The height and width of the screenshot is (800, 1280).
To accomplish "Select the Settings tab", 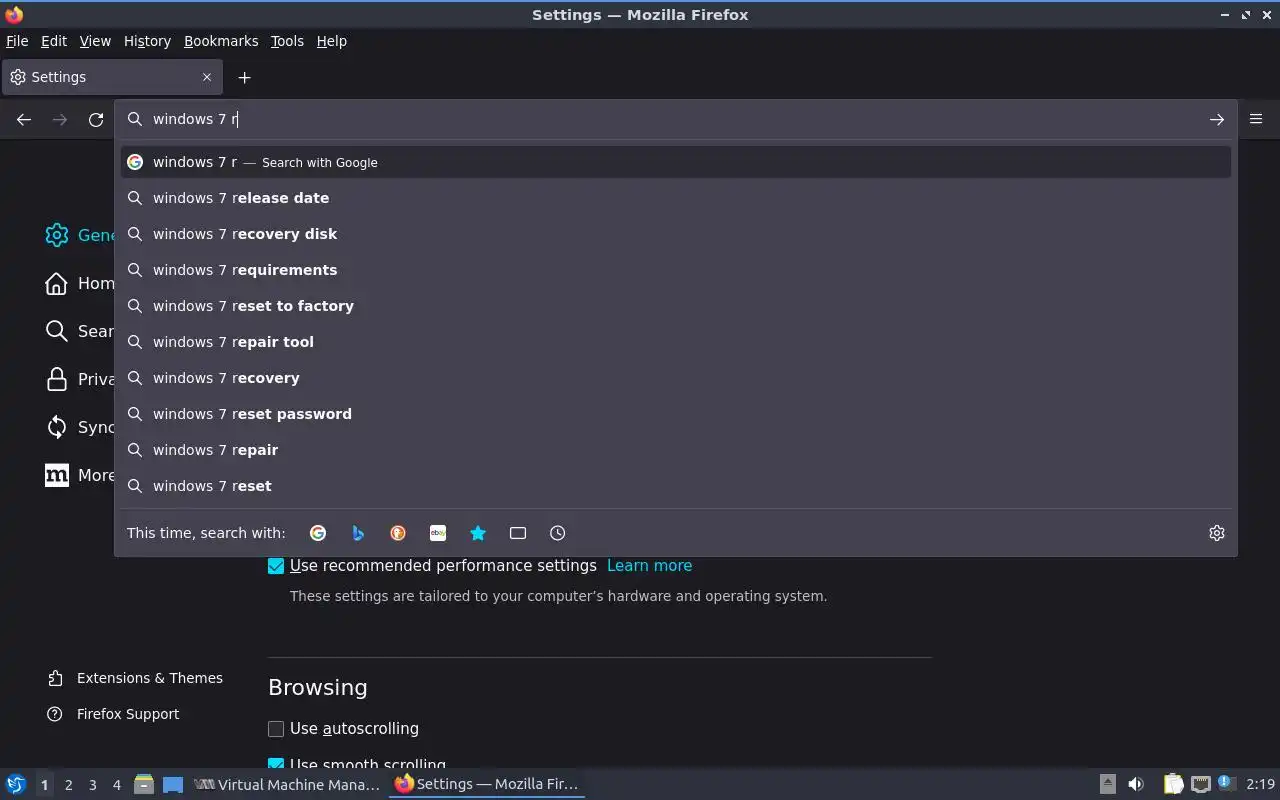I will click(111, 77).
